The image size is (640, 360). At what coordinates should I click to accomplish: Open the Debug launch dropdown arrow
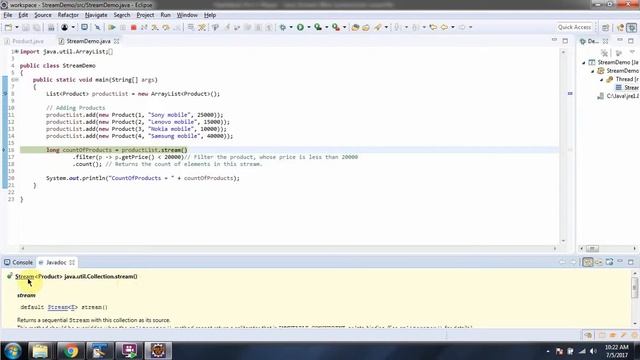point(291,27)
